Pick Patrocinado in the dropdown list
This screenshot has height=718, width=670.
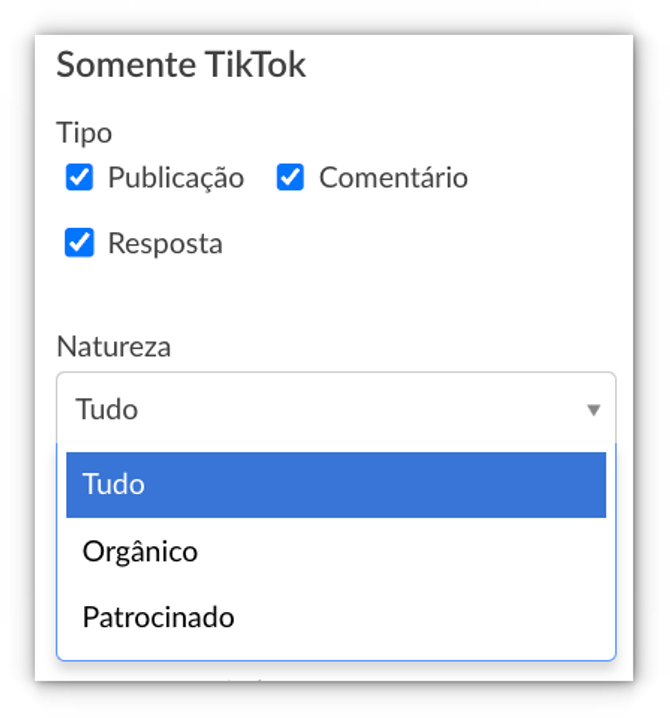coord(158,617)
